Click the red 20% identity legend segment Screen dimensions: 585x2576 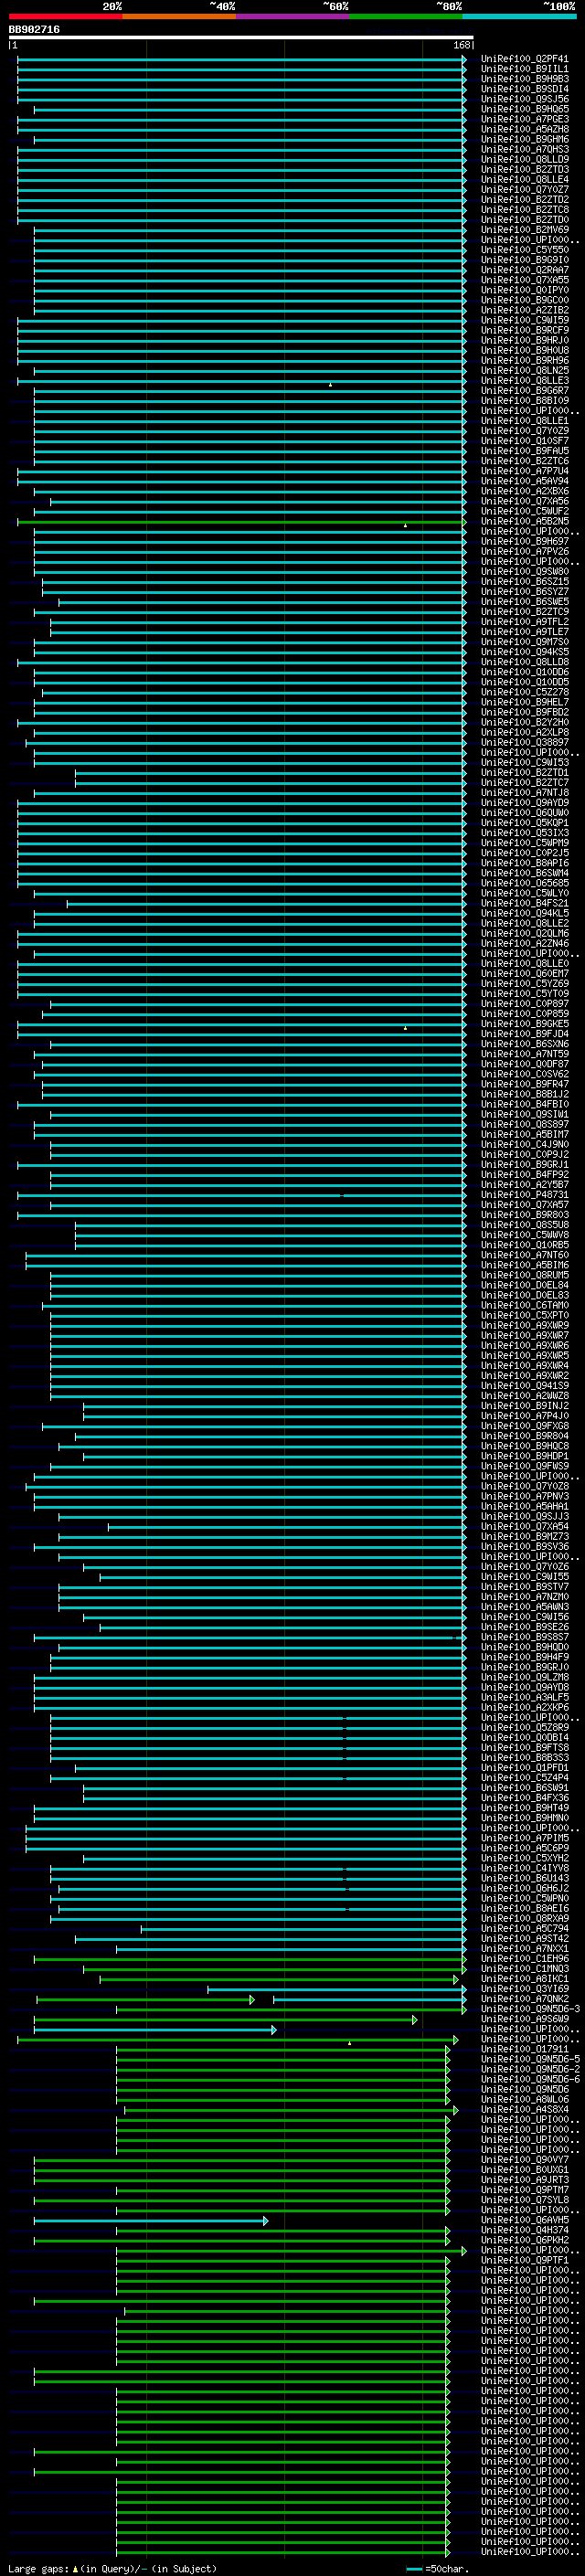65,16
